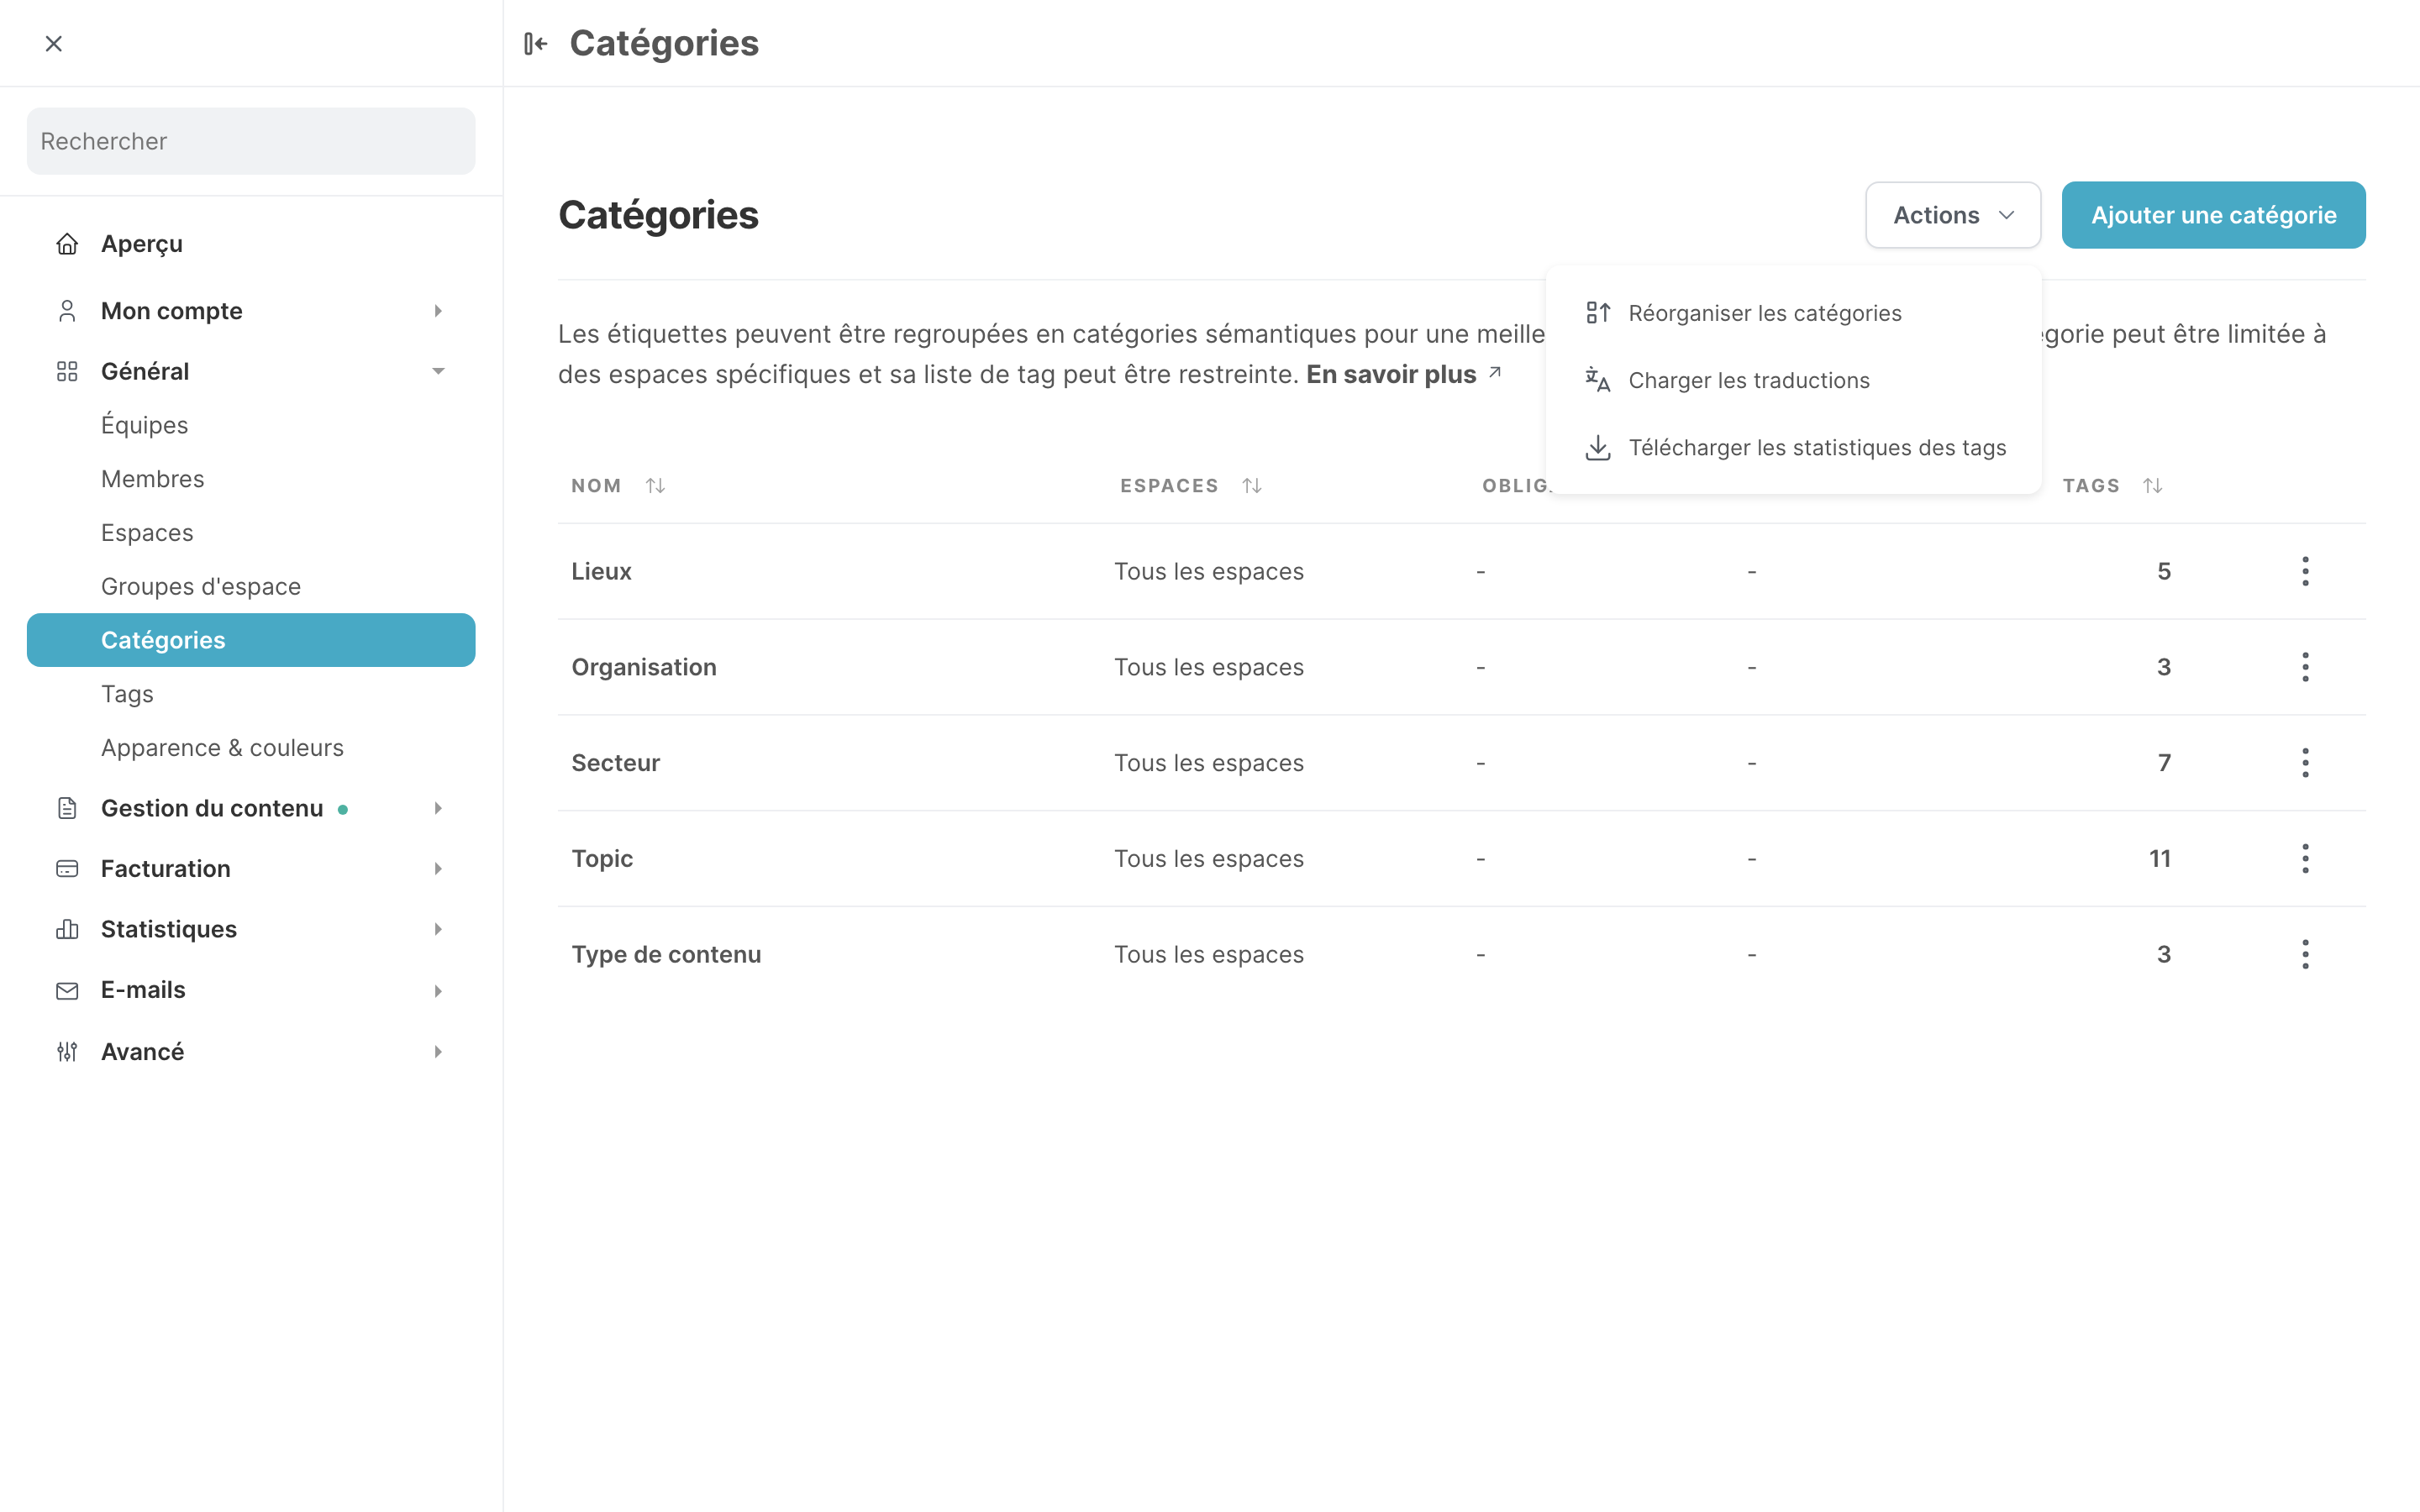2420x1512 pixels.
Task: Click the Avancé sliders icon
Action: (67, 1051)
